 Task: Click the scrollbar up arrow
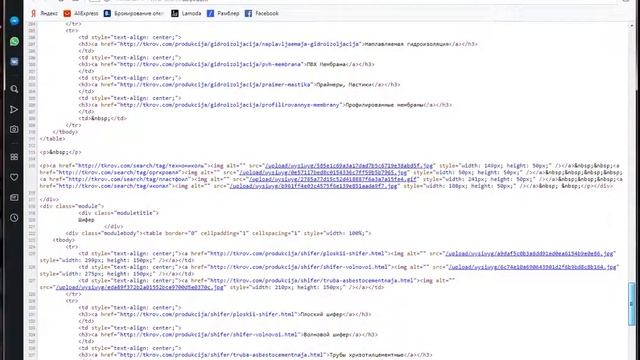coord(631,26)
